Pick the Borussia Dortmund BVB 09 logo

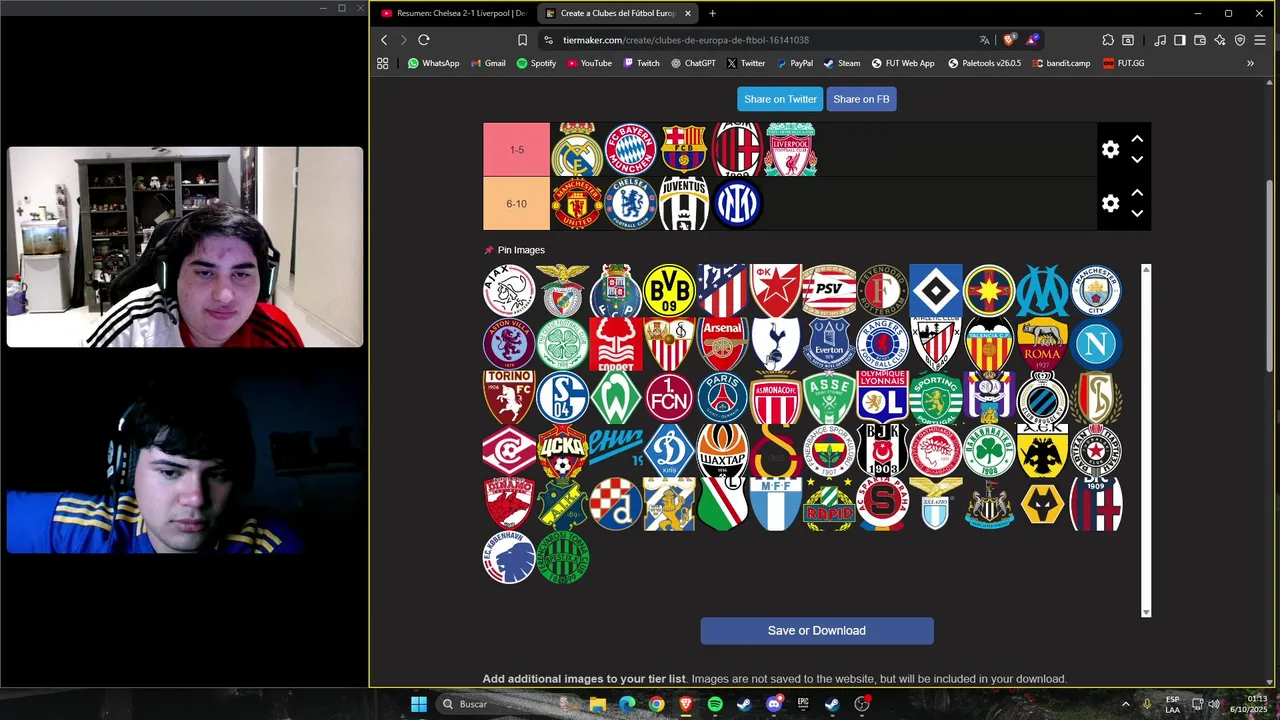669,290
